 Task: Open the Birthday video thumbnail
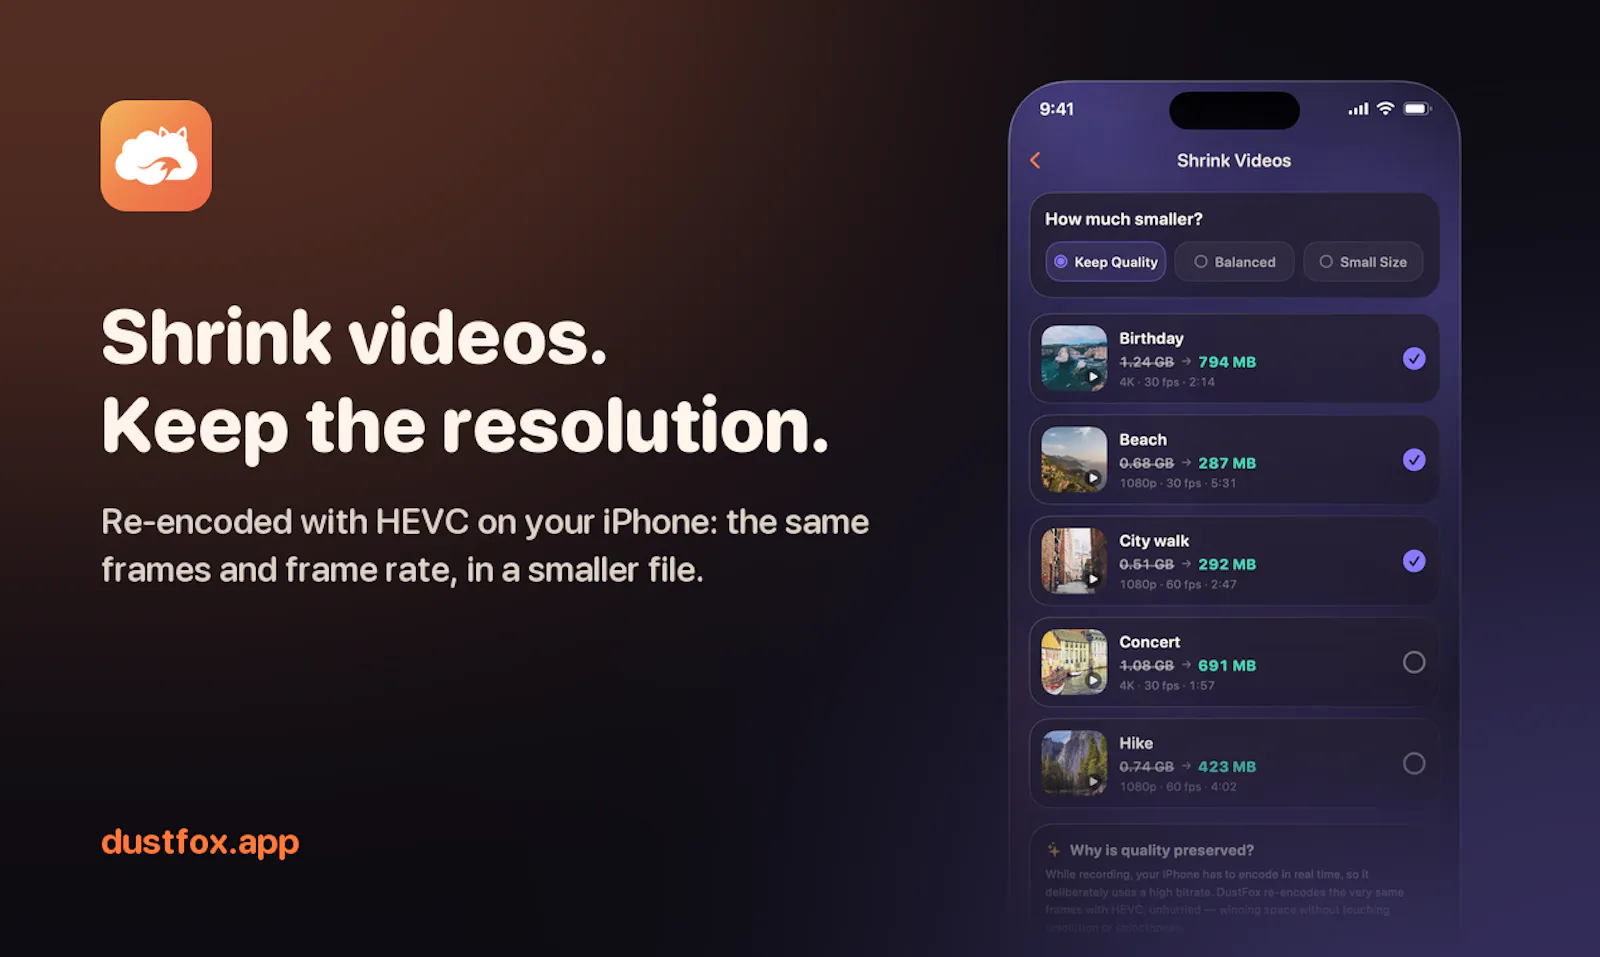(x=1074, y=359)
